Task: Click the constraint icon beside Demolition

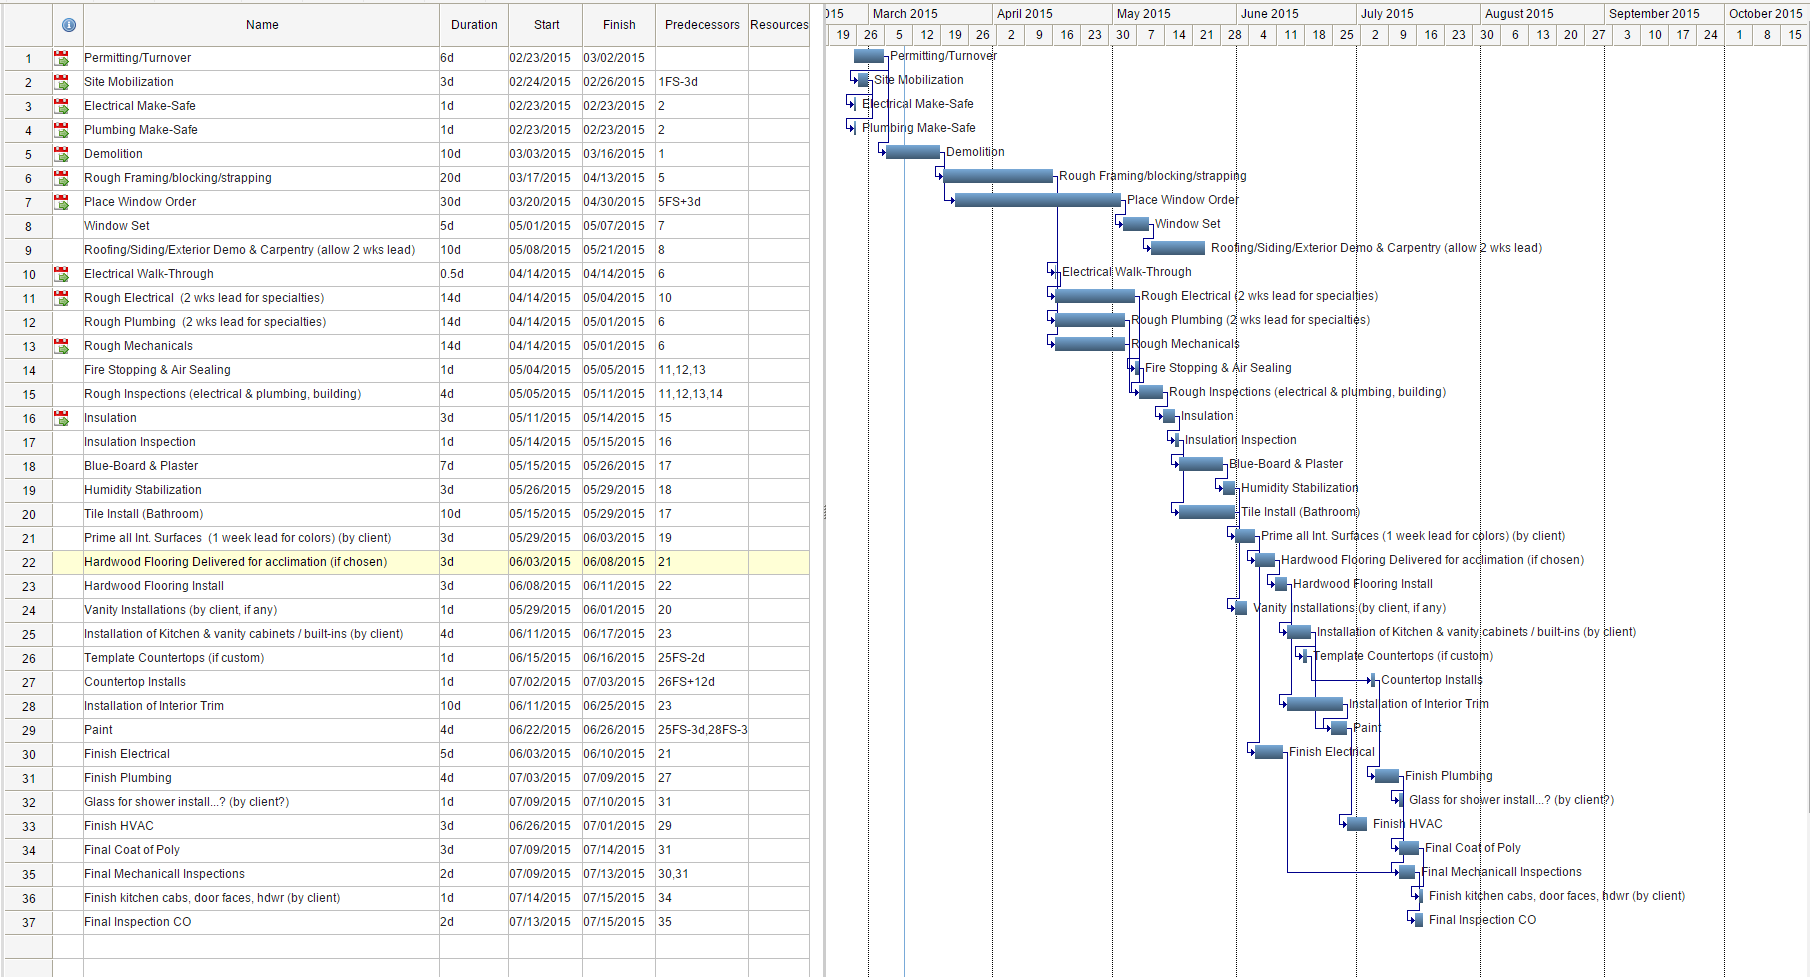Action: [x=62, y=154]
